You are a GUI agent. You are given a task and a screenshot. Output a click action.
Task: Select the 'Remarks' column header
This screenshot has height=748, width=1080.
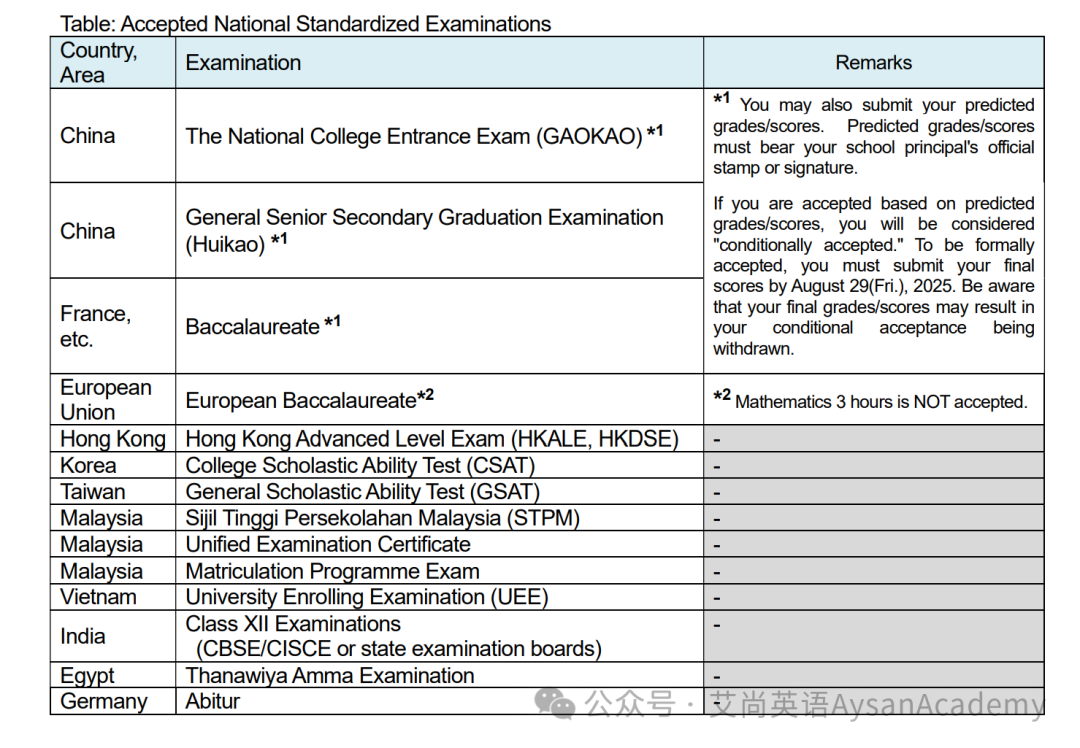[873, 63]
